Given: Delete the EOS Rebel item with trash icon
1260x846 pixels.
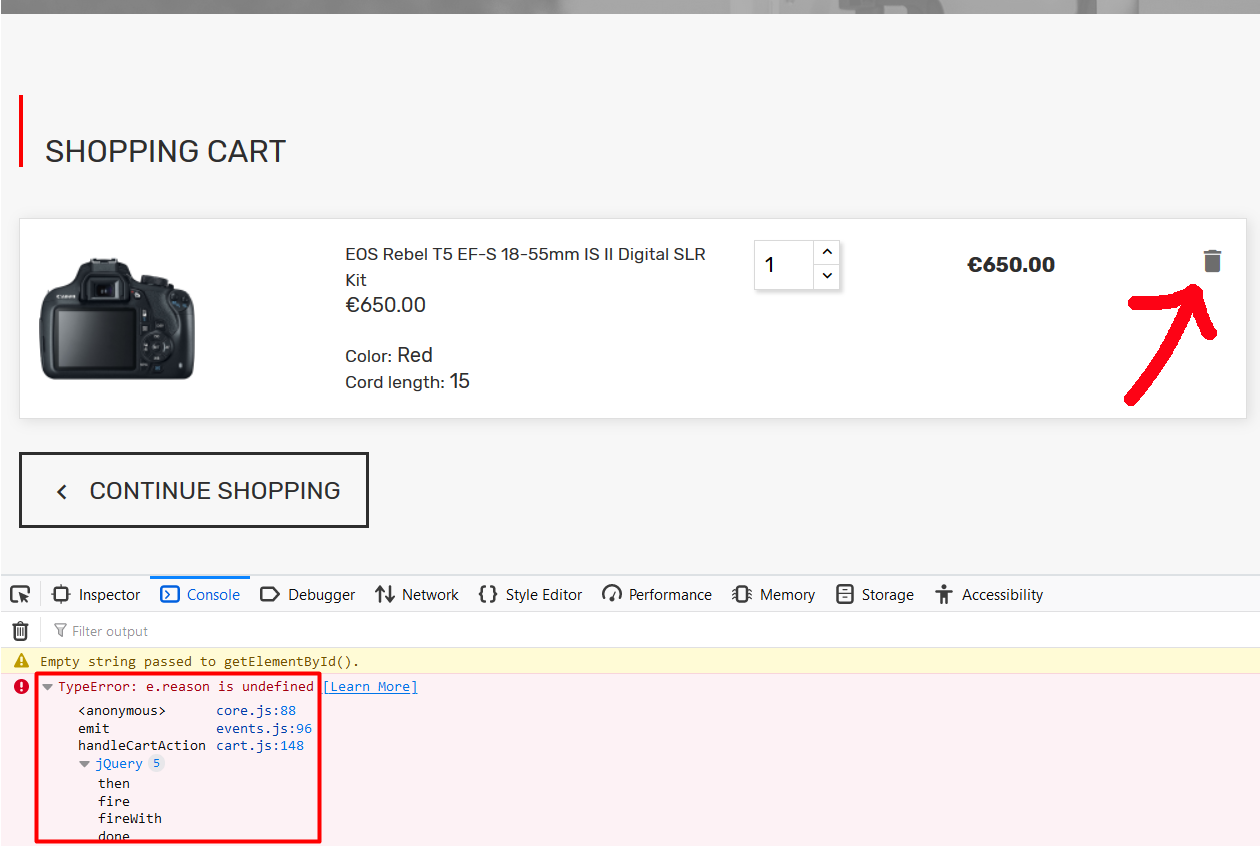Looking at the screenshot, I should point(1212,262).
